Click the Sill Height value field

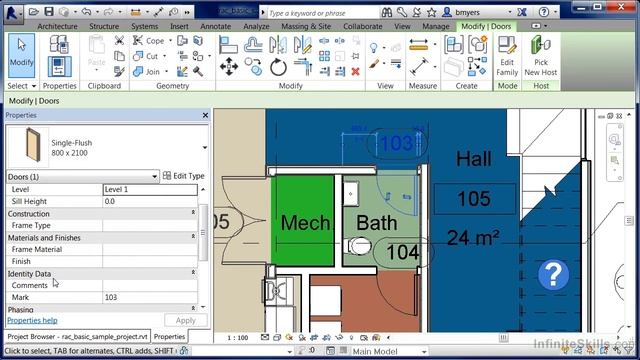pos(150,201)
